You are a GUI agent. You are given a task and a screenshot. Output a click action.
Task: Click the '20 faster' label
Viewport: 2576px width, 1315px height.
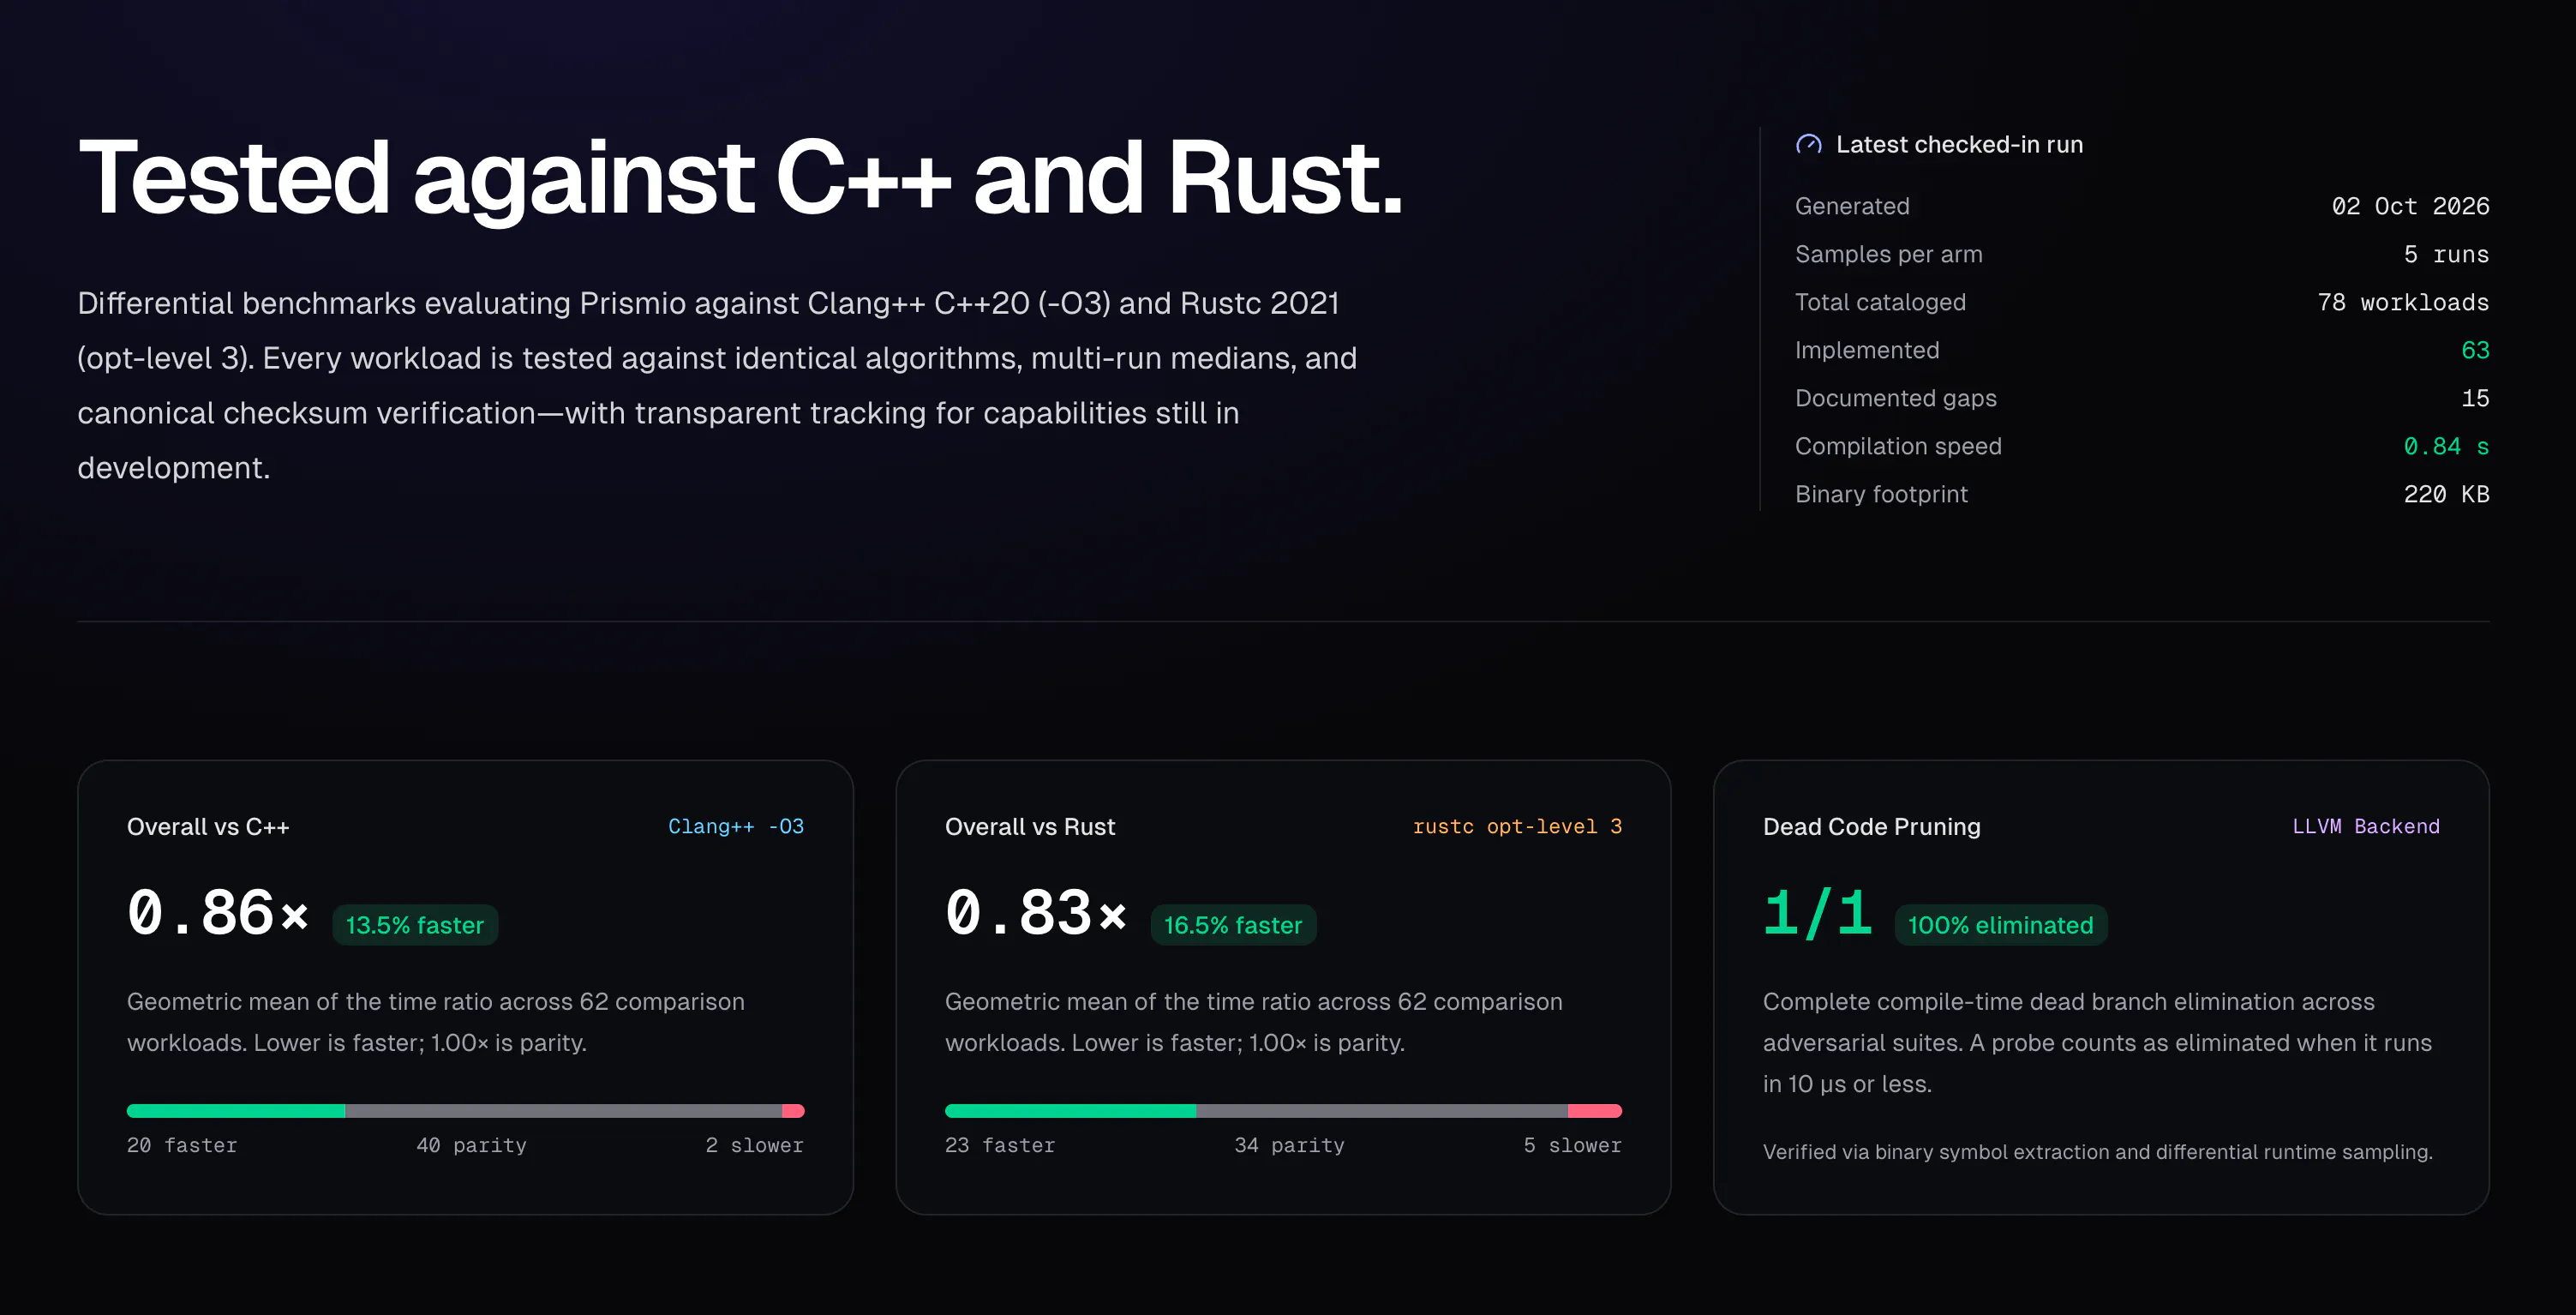point(182,1145)
